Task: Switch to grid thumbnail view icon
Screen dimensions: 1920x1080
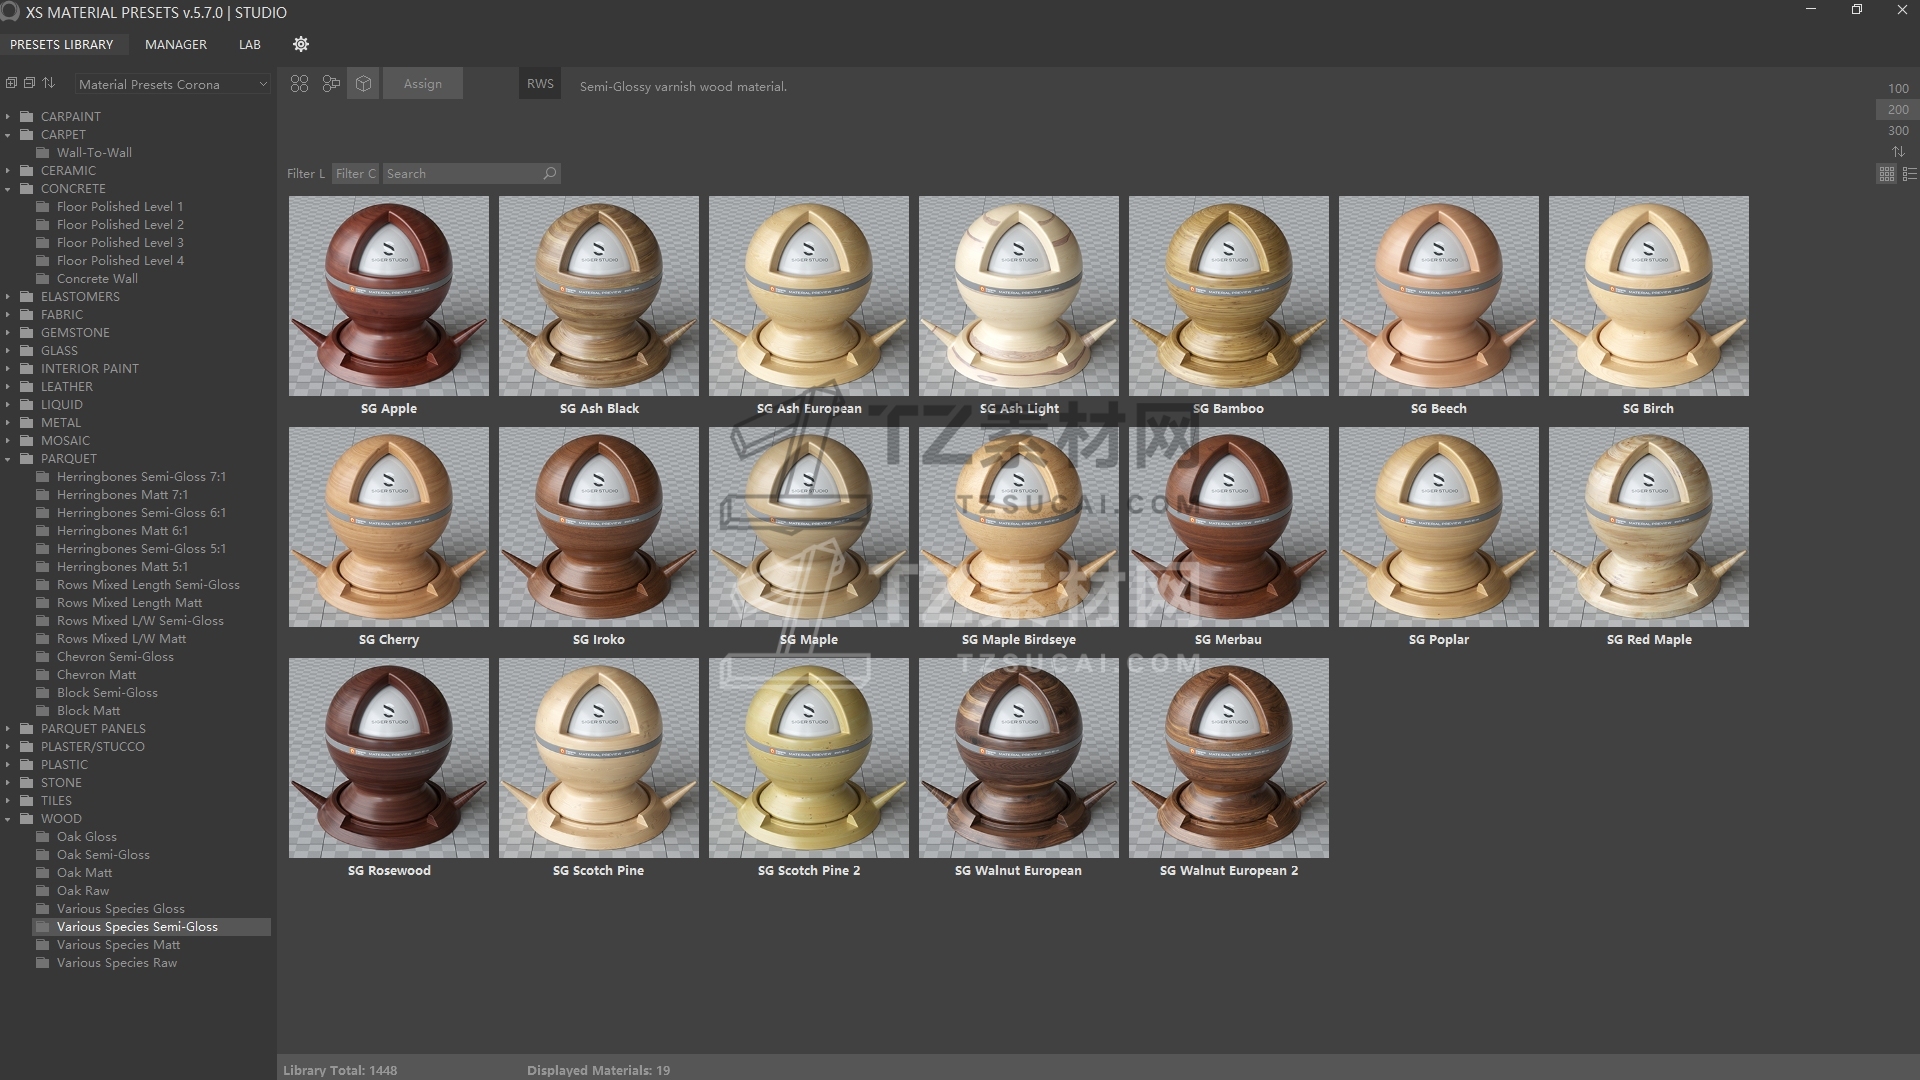Action: (1886, 174)
